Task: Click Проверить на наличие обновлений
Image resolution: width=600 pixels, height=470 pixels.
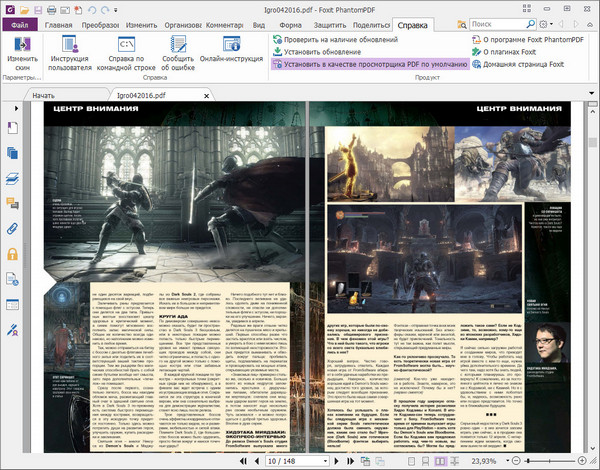Action: click(x=337, y=39)
